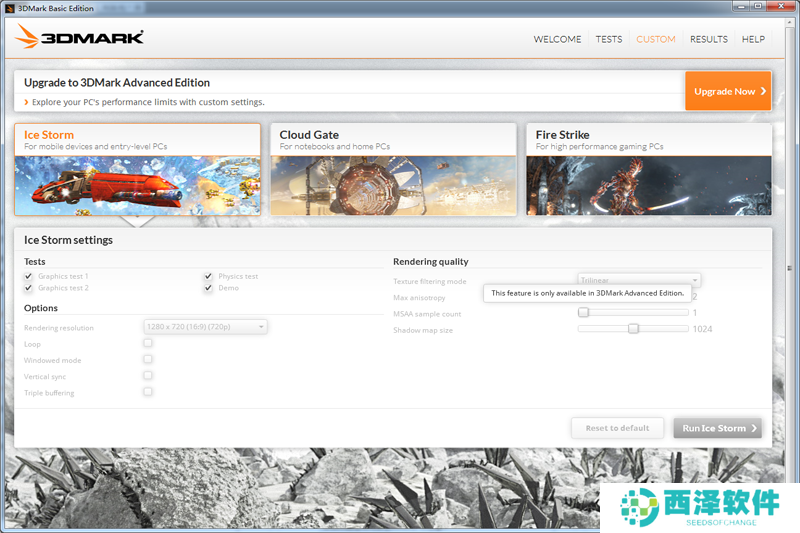Enable Vertical sync checkbox
The image size is (800, 533).
[148, 376]
